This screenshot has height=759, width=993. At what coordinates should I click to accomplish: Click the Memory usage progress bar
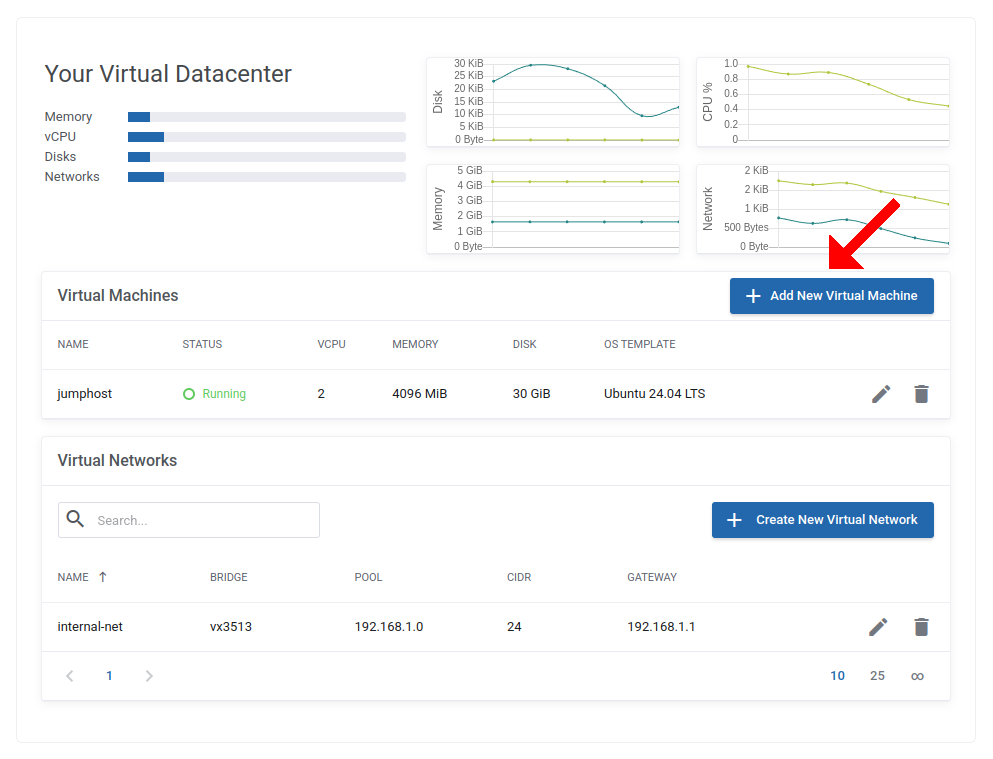pos(267,117)
